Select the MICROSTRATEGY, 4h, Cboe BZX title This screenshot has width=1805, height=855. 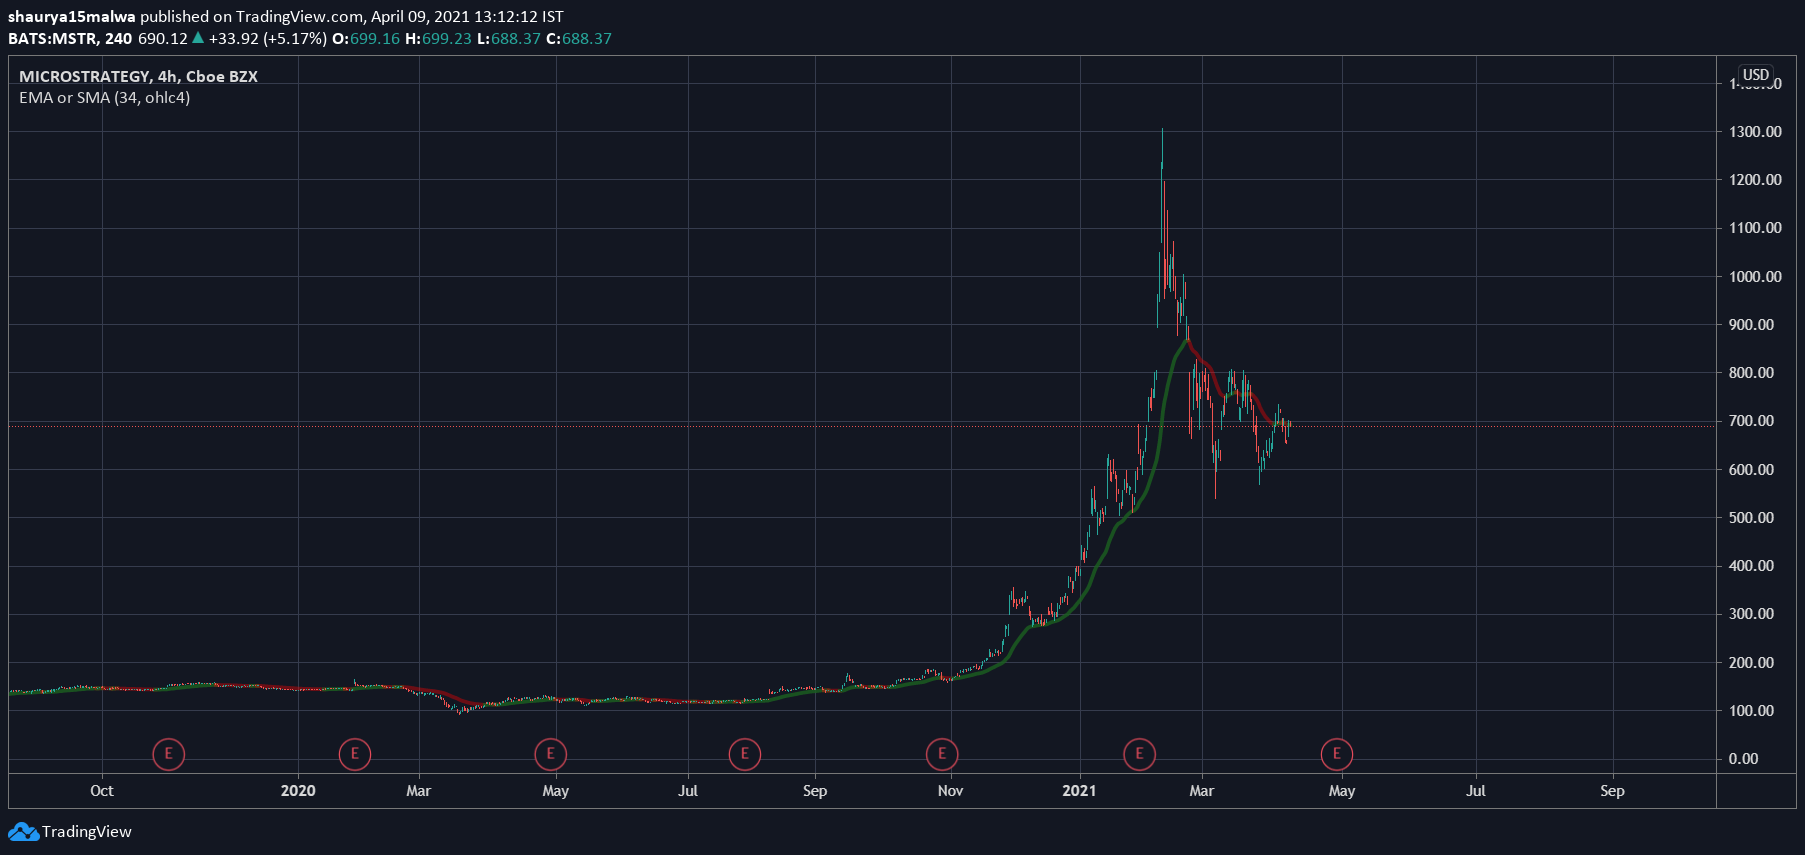click(138, 76)
